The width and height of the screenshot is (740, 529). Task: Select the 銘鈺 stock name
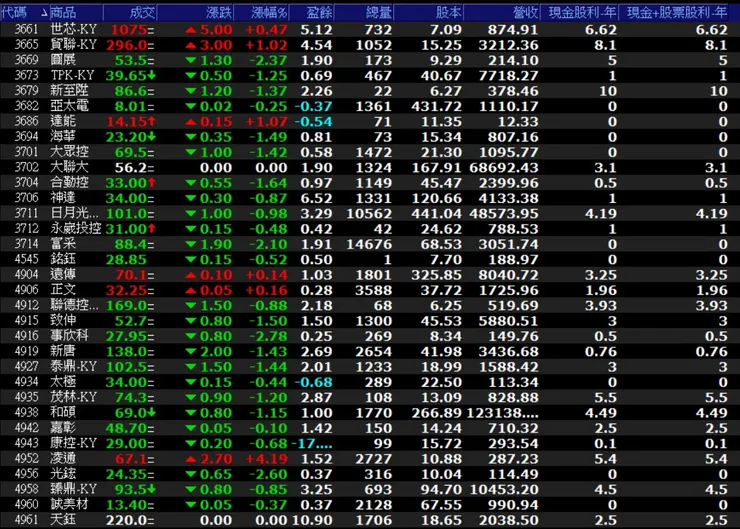(63, 259)
